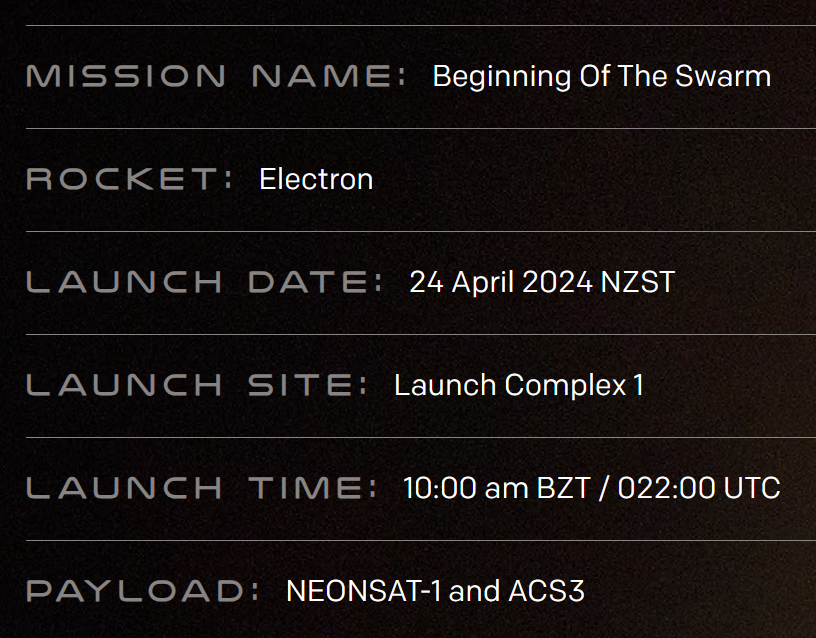Click the word 'April' in launch date
Image resolution: width=816 pixels, height=638 pixels.
pyautogui.click(x=482, y=284)
